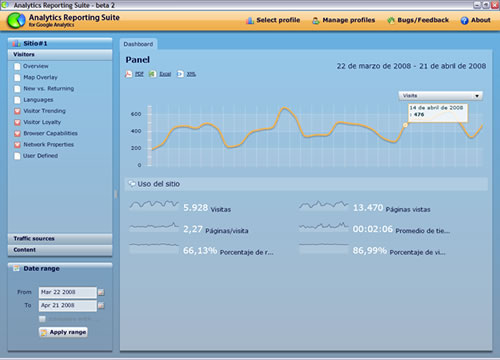Collapse the Visitors section header
Viewport: 500px width, 360px height.
click(60, 54)
